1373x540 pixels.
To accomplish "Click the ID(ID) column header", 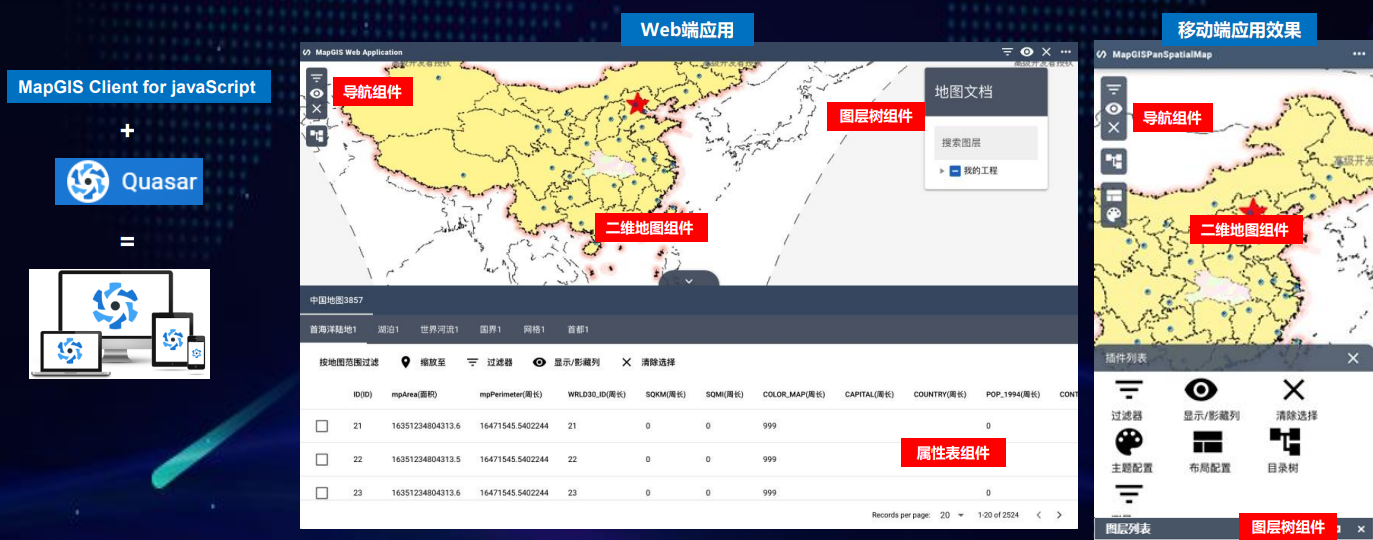I will point(363,395).
